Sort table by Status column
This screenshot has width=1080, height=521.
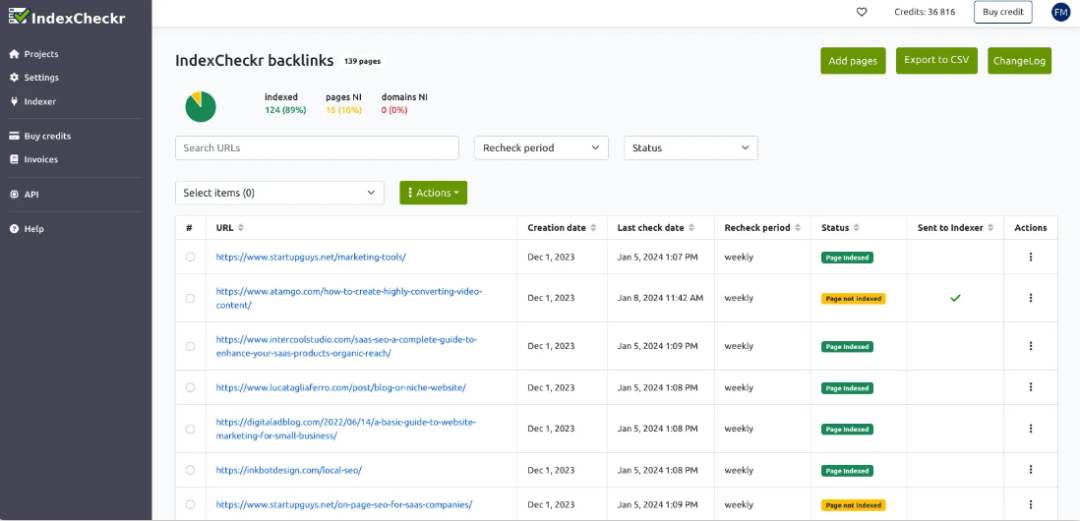[x=856, y=228]
